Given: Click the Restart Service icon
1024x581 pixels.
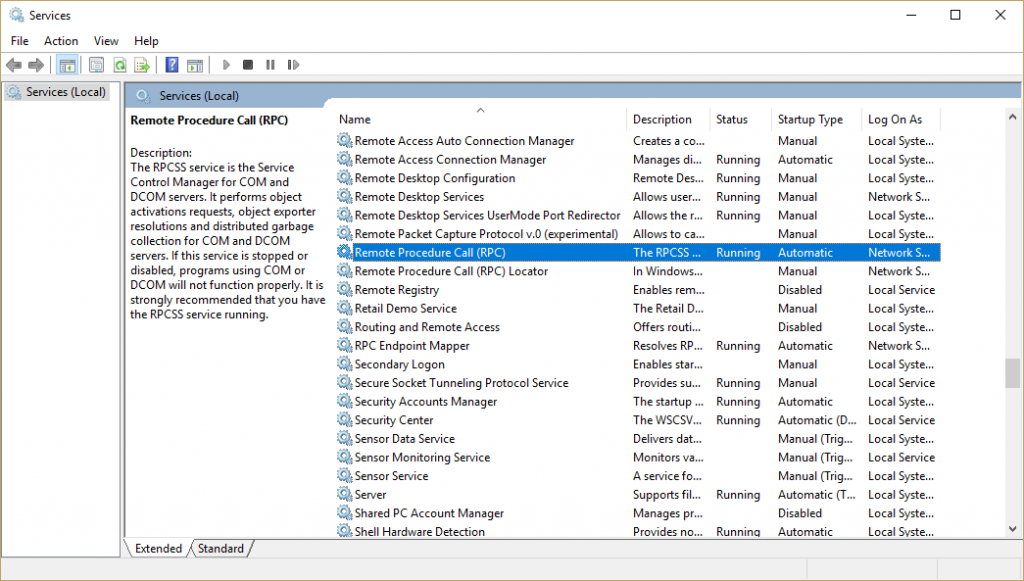Looking at the screenshot, I should pyautogui.click(x=293, y=65).
